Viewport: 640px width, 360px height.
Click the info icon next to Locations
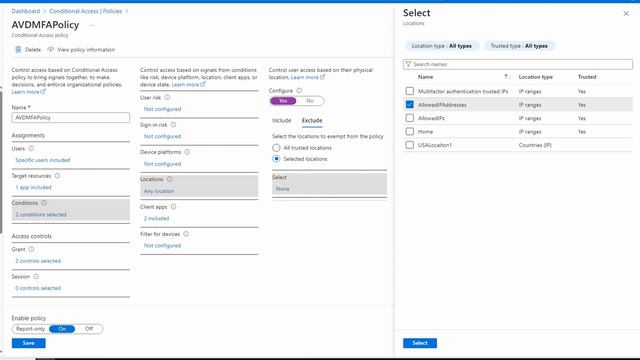pos(169,179)
